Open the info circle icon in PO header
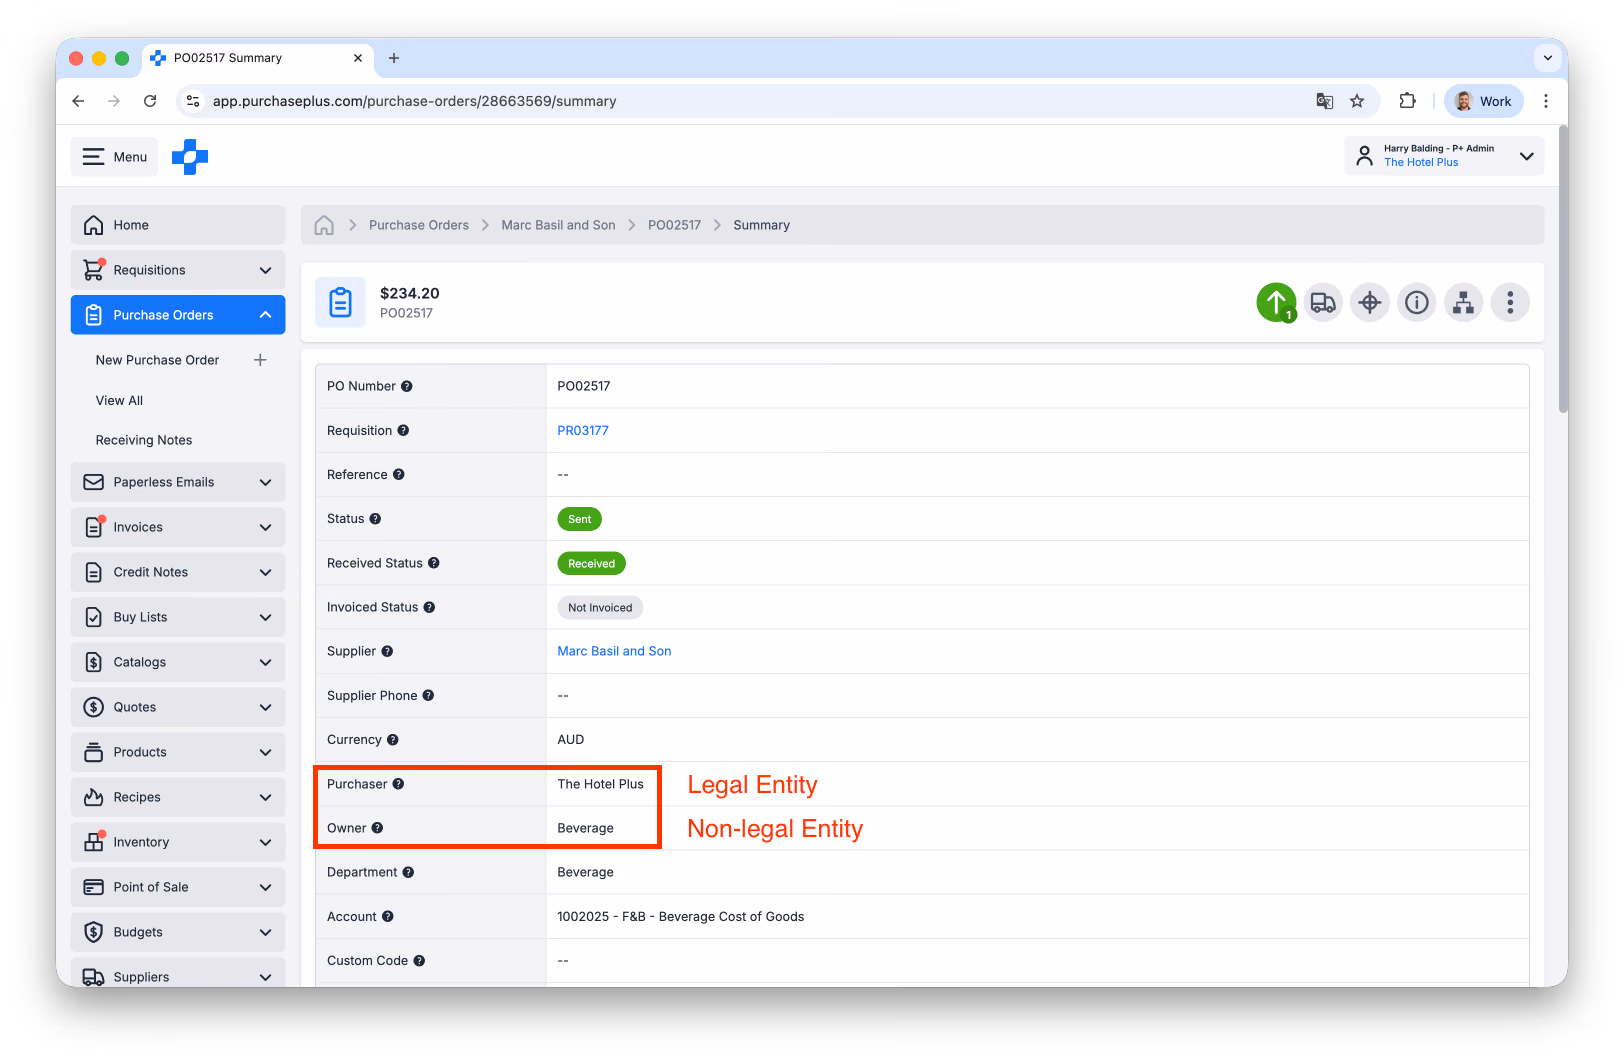Viewport: 1624px width, 1061px height. (1417, 302)
